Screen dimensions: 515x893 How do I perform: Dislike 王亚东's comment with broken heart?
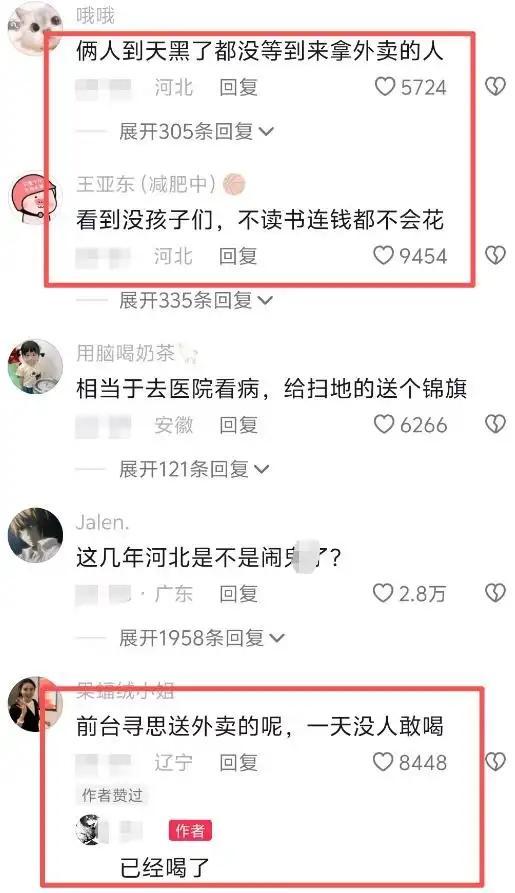click(495, 256)
